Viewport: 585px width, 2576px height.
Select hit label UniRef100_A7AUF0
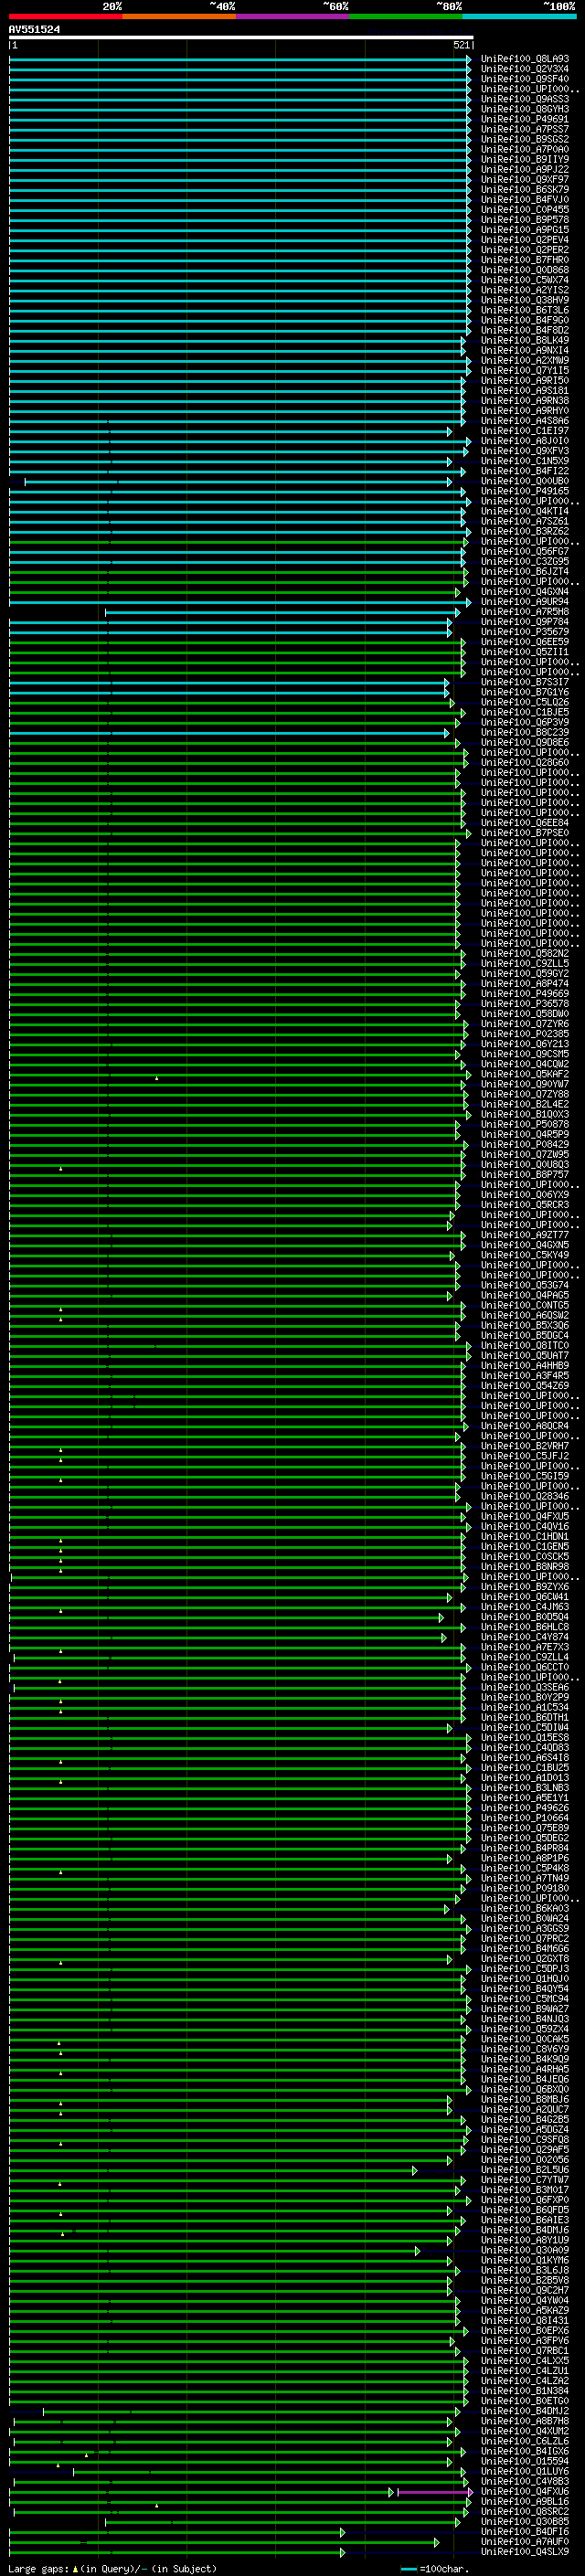pyautogui.click(x=525, y=2543)
